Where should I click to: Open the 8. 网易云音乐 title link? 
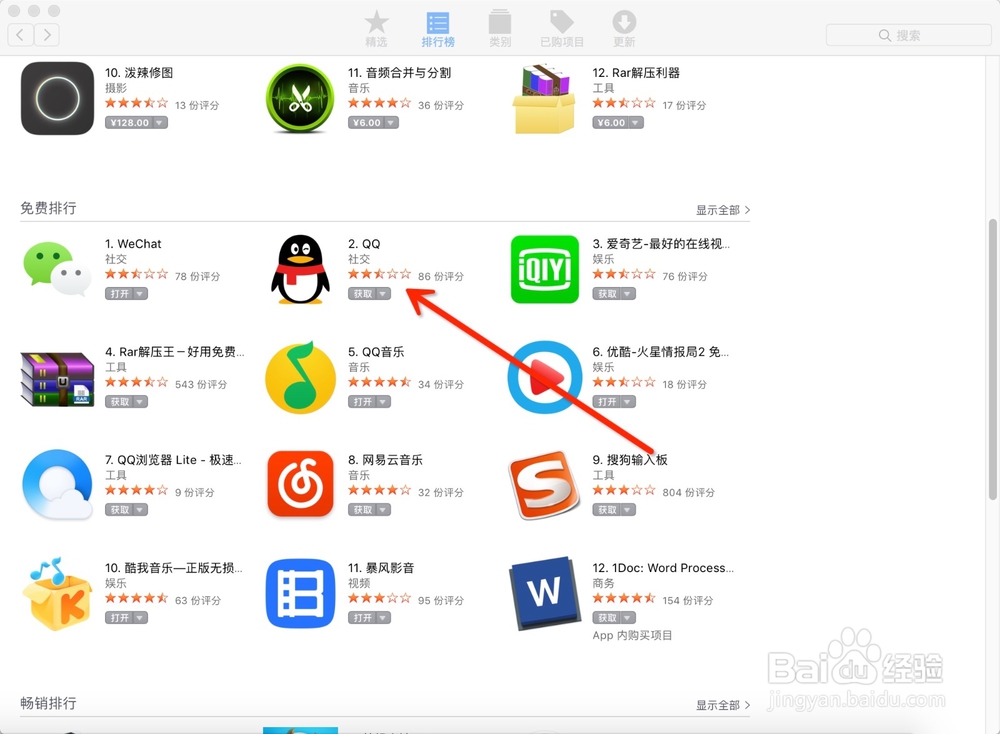385,460
